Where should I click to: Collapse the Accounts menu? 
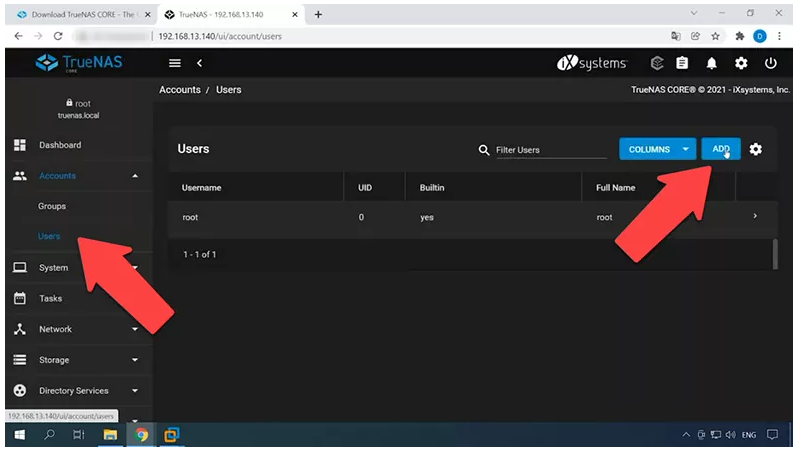tap(135, 176)
